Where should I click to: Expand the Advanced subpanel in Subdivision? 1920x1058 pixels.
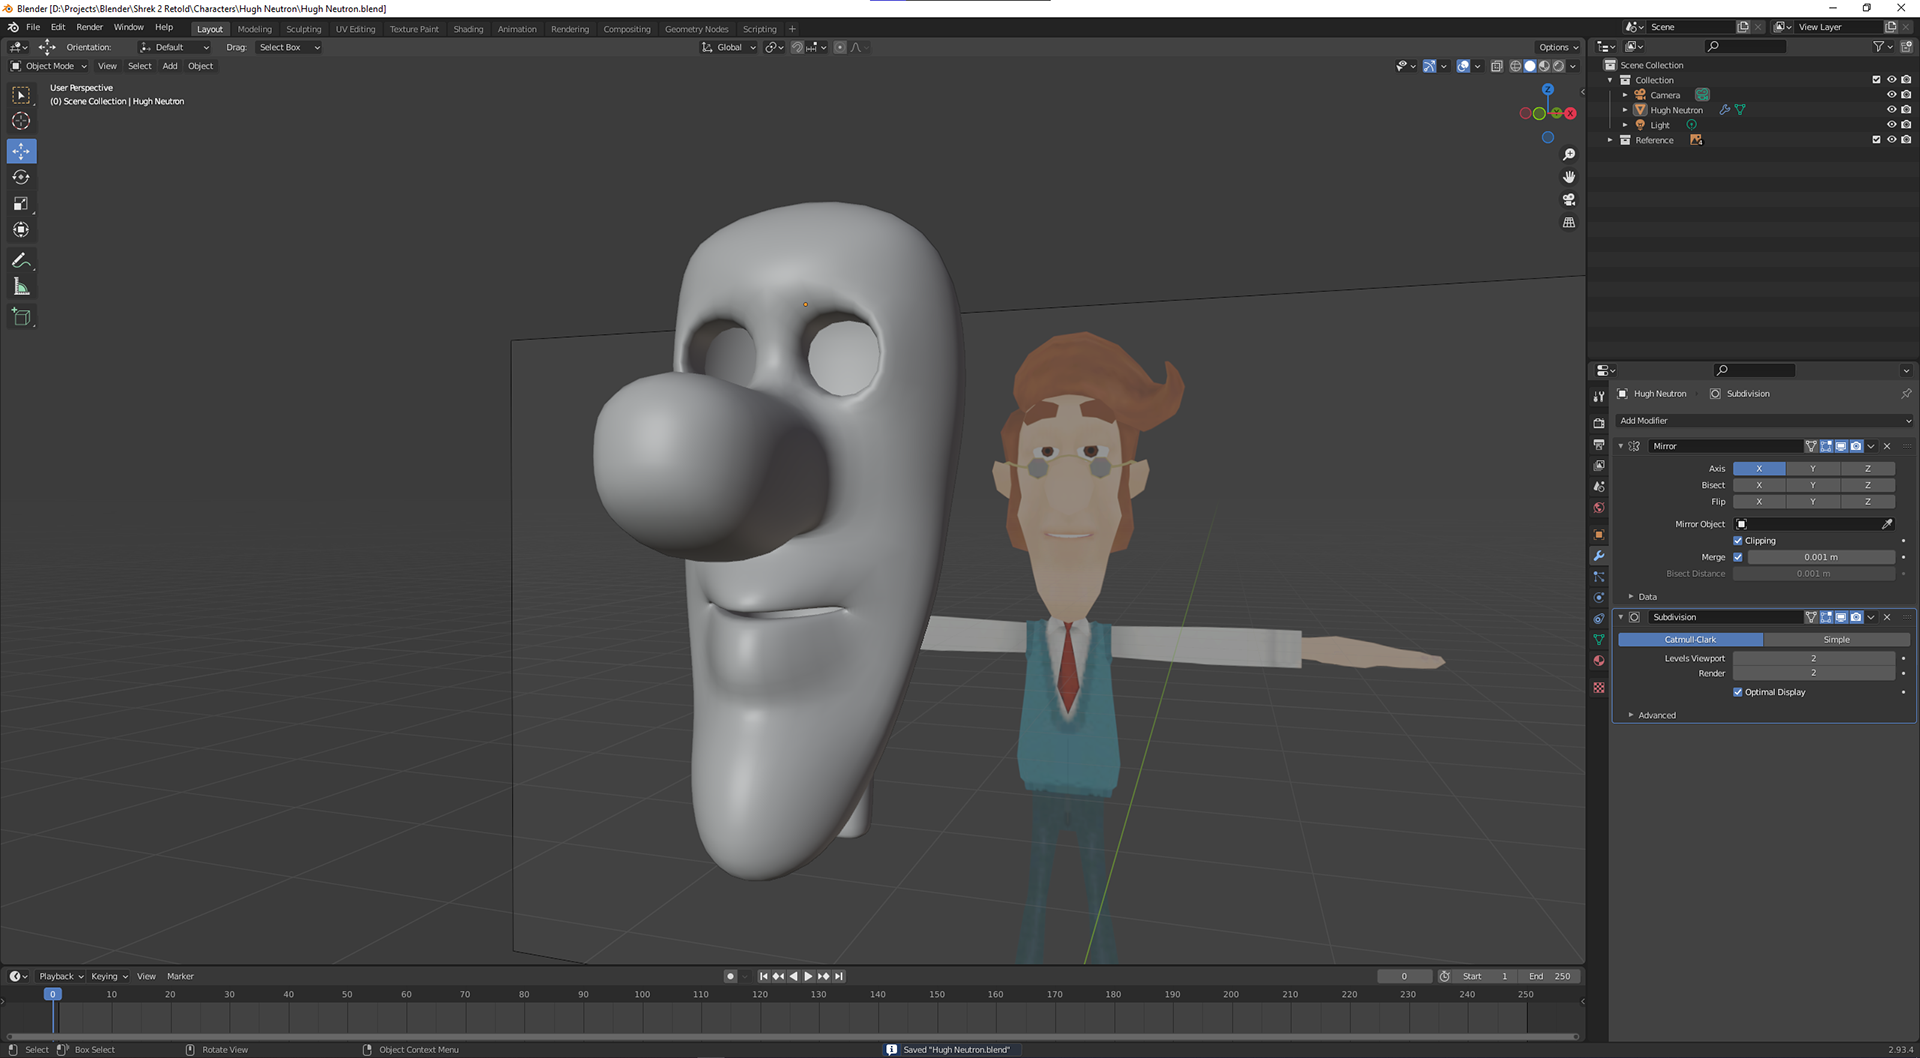(x=1631, y=715)
